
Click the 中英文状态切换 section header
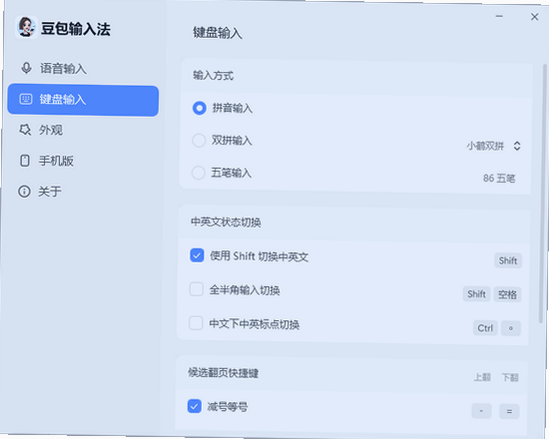pyautogui.click(x=226, y=222)
